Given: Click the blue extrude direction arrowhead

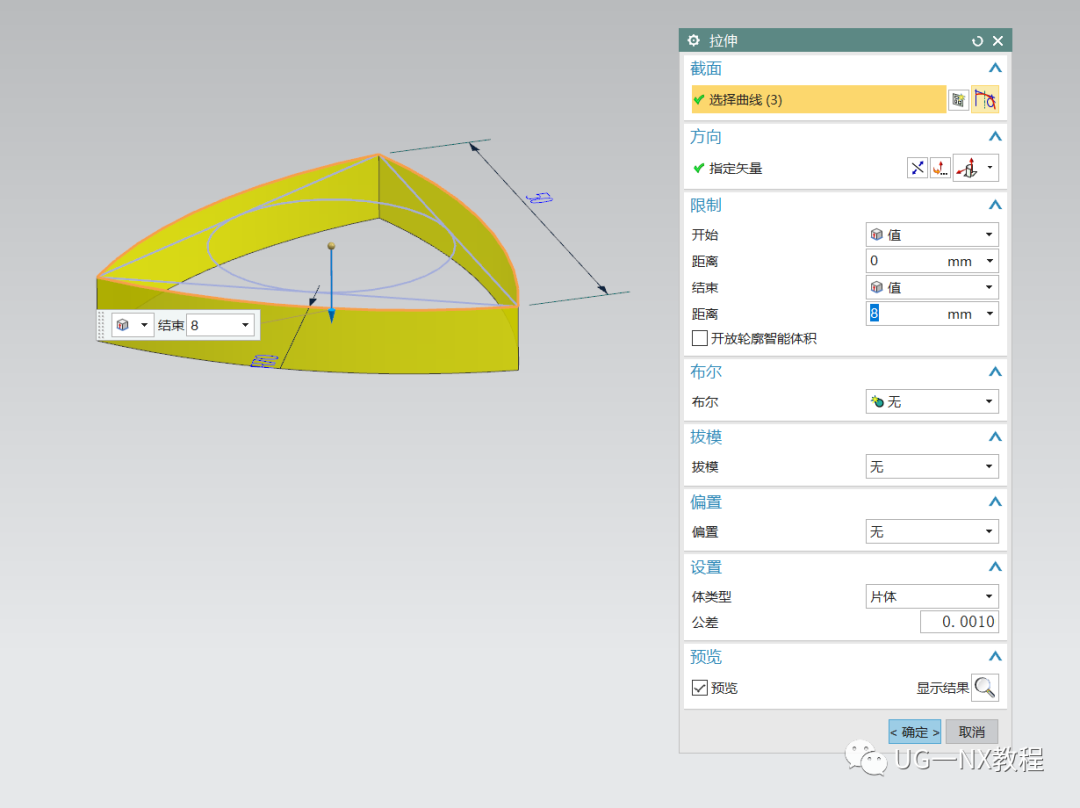Looking at the screenshot, I should [331, 315].
